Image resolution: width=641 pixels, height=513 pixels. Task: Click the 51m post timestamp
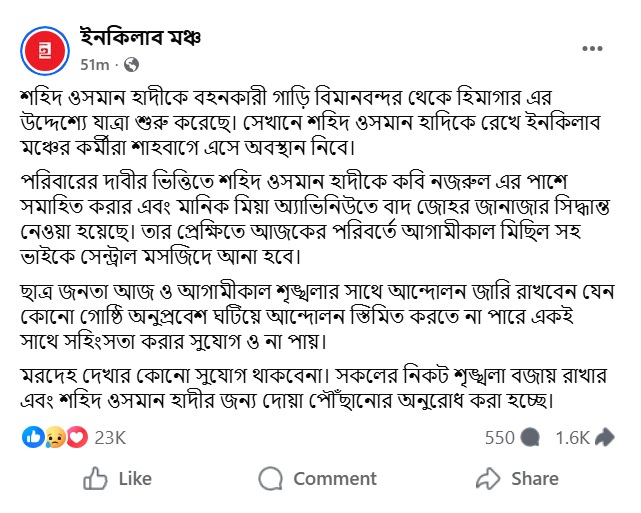click(x=94, y=65)
